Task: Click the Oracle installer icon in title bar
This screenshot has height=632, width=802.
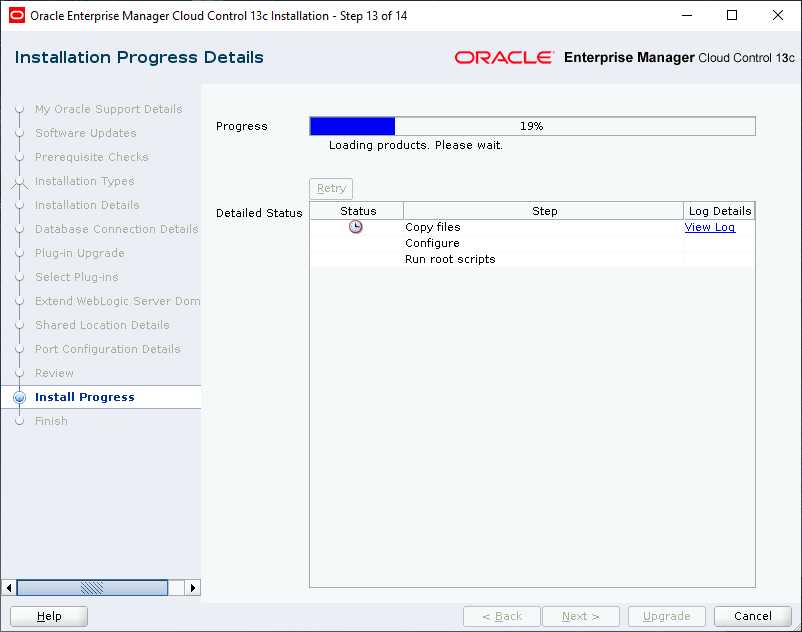Action: 17,15
